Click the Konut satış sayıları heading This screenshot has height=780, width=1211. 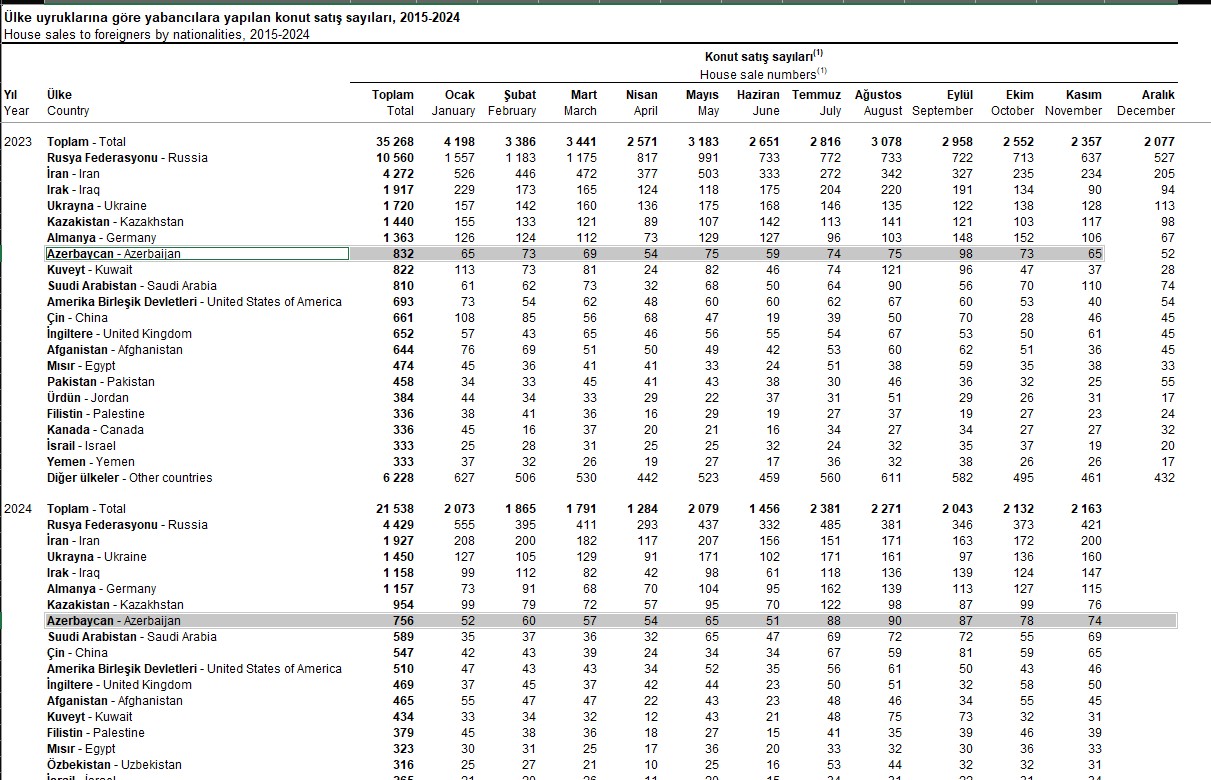(764, 55)
